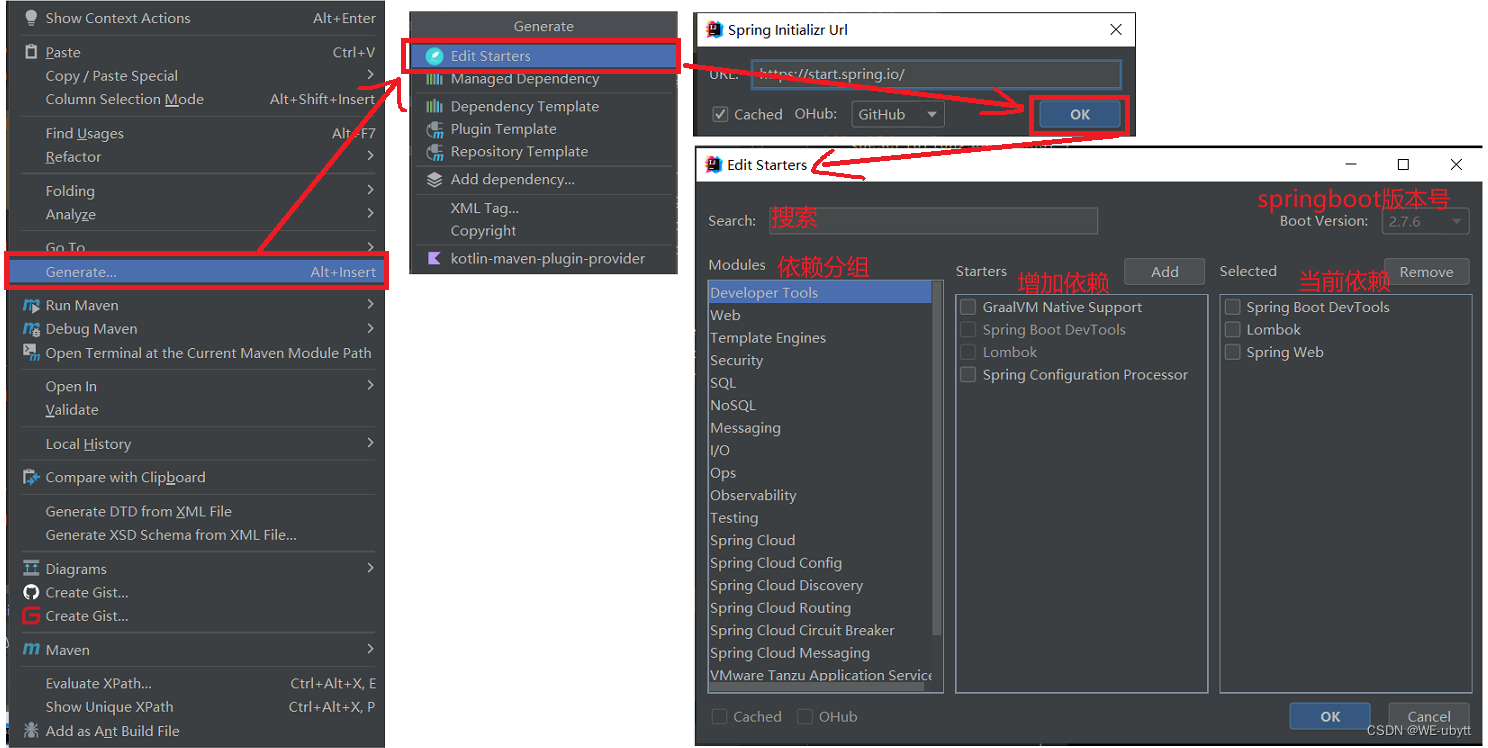
Task: Click OK in Spring Initializr Url dialog
Action: click(1080, 114)
